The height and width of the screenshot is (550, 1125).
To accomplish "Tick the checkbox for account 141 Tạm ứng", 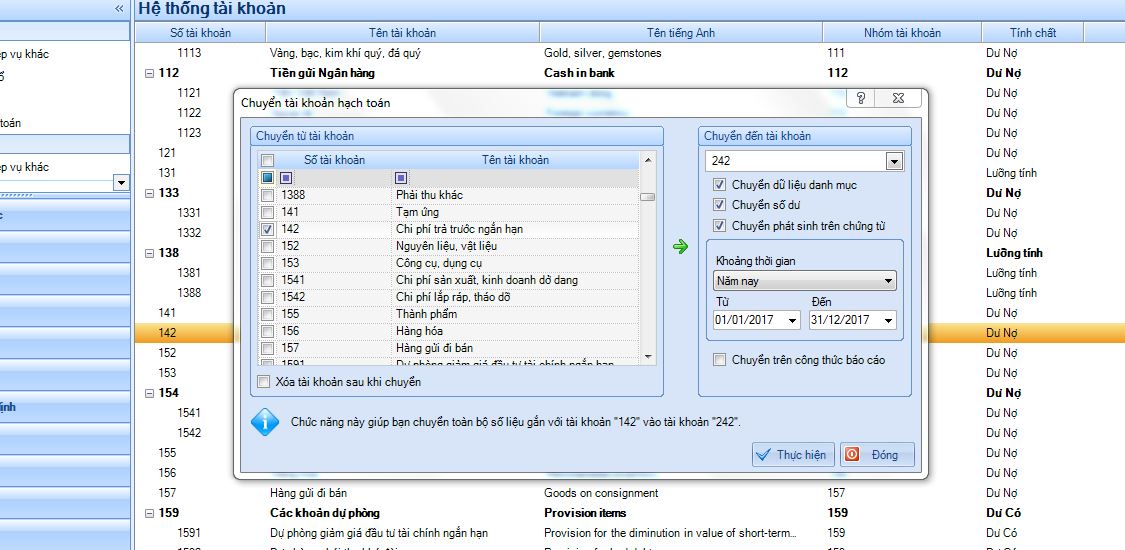I will point(267,212).
